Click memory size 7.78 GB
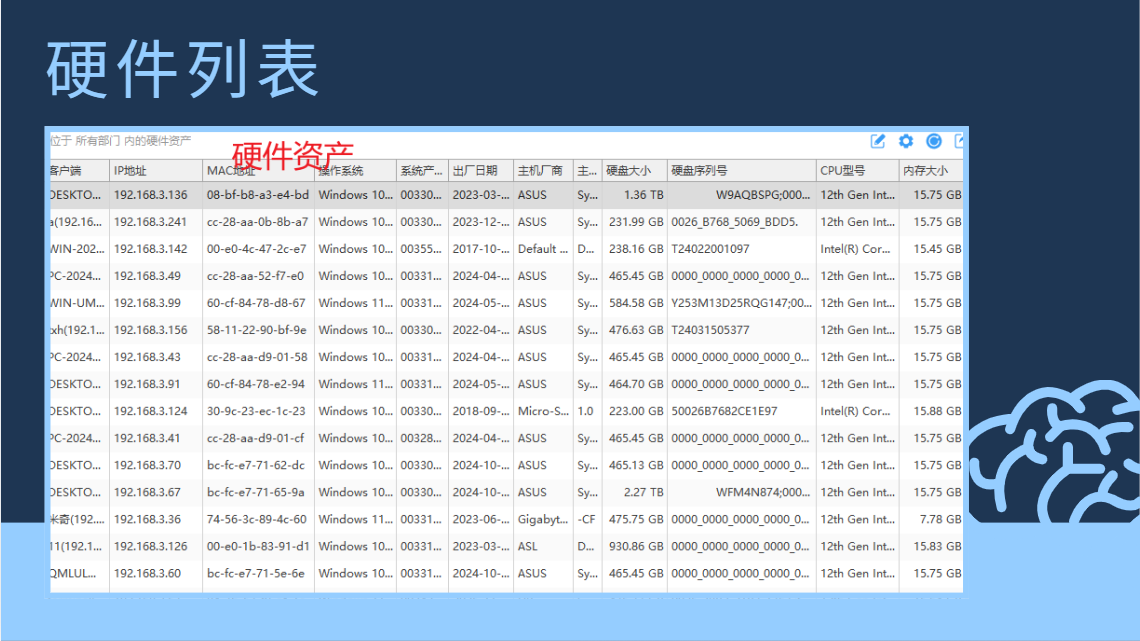Screen dimensions: 1140x641 940,519
